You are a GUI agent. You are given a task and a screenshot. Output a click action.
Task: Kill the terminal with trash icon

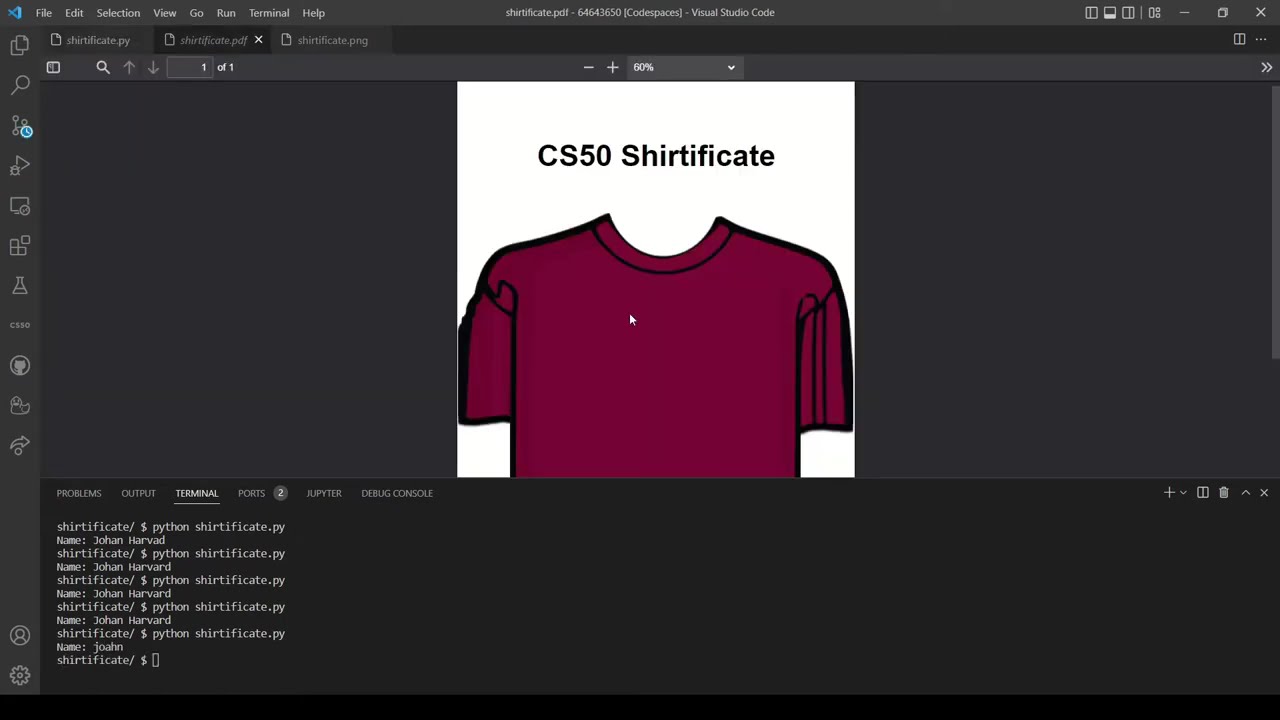[1223, 493]
